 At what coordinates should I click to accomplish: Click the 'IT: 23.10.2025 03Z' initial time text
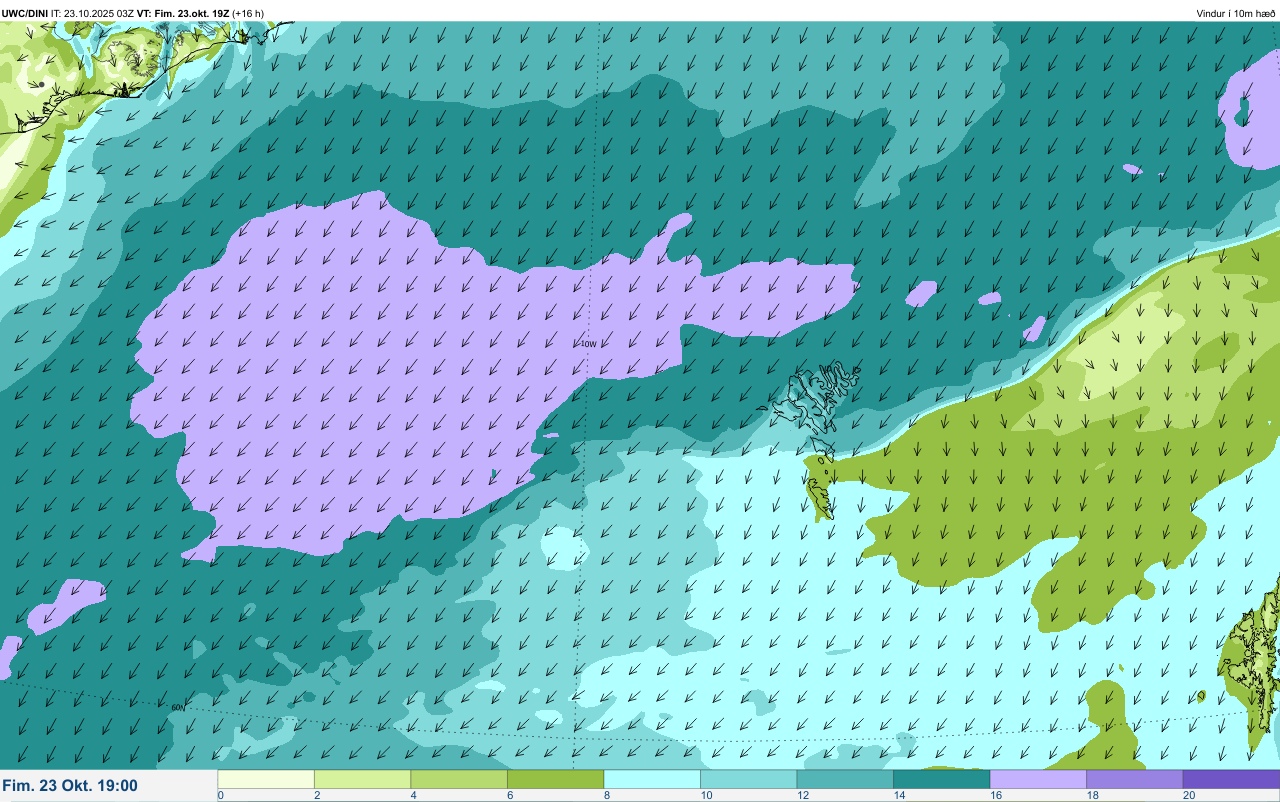(93, 13)
